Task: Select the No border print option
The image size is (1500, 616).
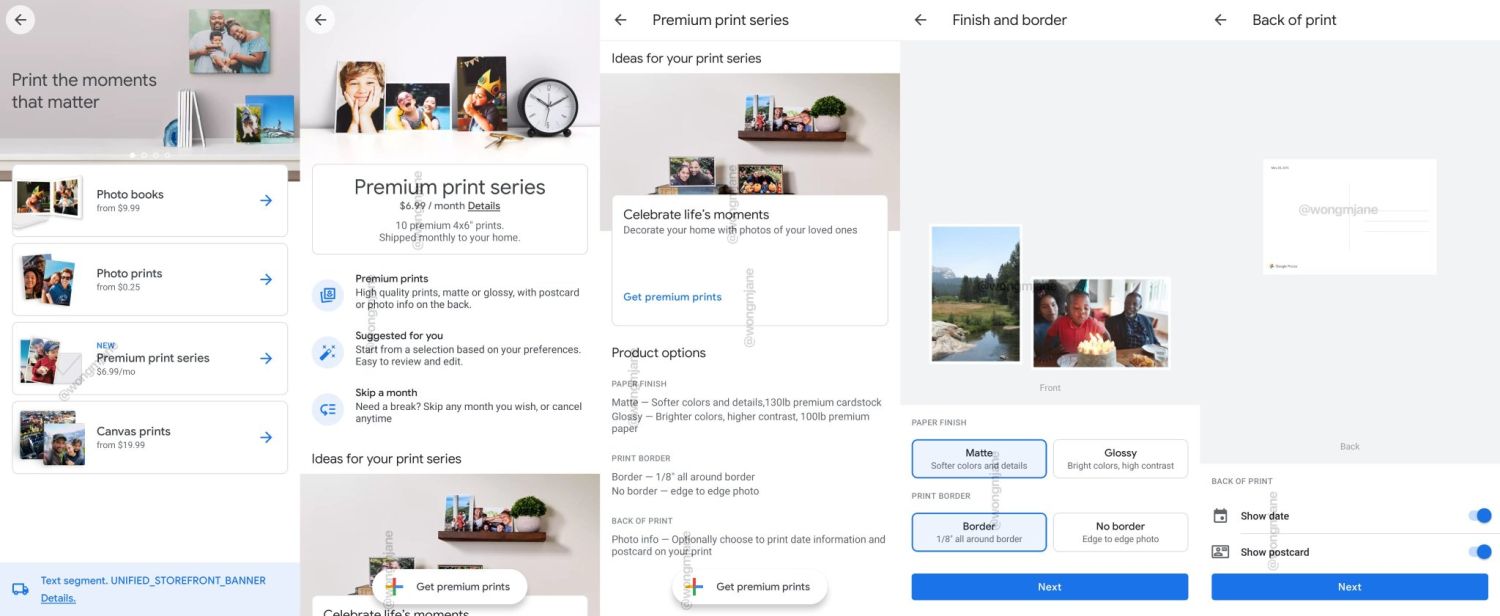Action: (1120, 532)
